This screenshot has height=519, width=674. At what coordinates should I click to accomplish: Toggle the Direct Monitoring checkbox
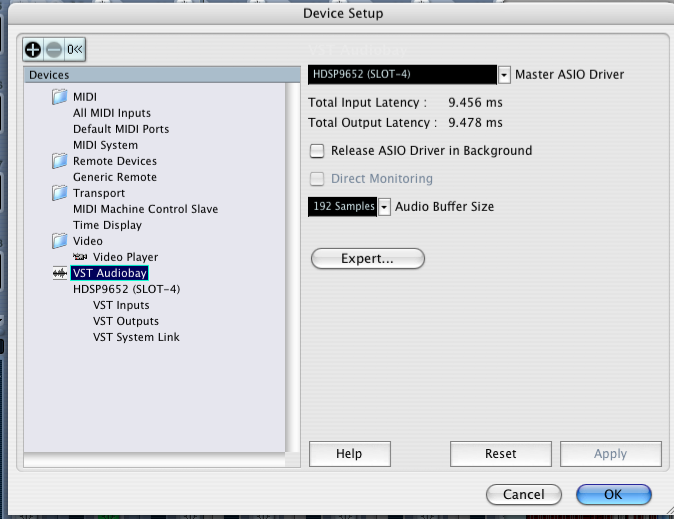(x=317, y=179)
